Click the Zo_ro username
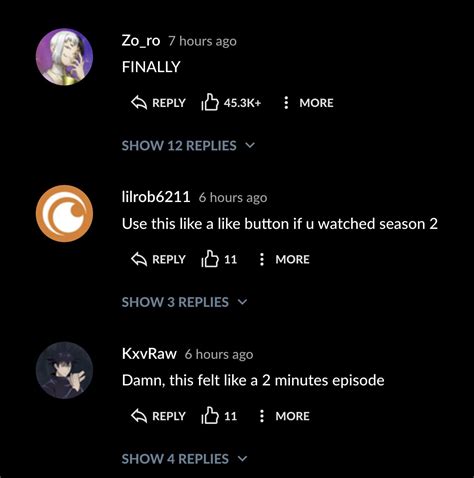 tap(141, 41)
